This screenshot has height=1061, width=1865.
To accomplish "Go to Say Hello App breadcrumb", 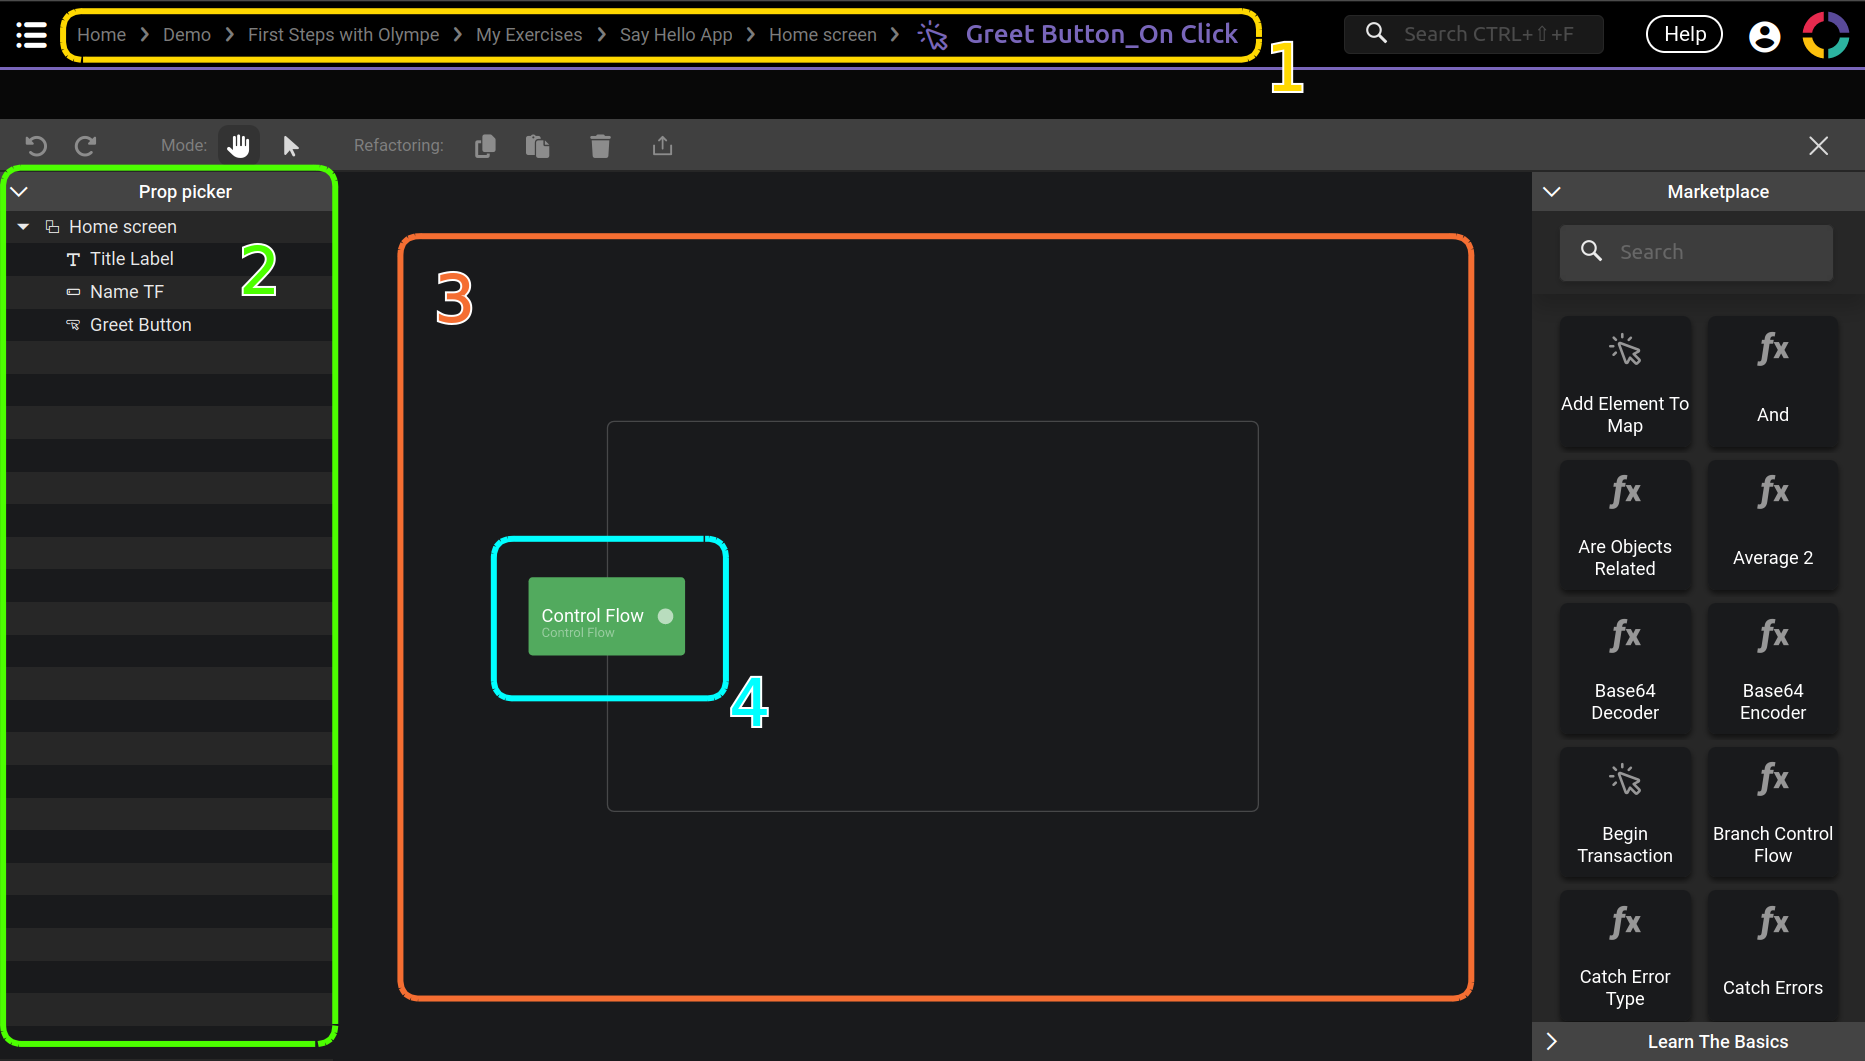I will 675,35.
